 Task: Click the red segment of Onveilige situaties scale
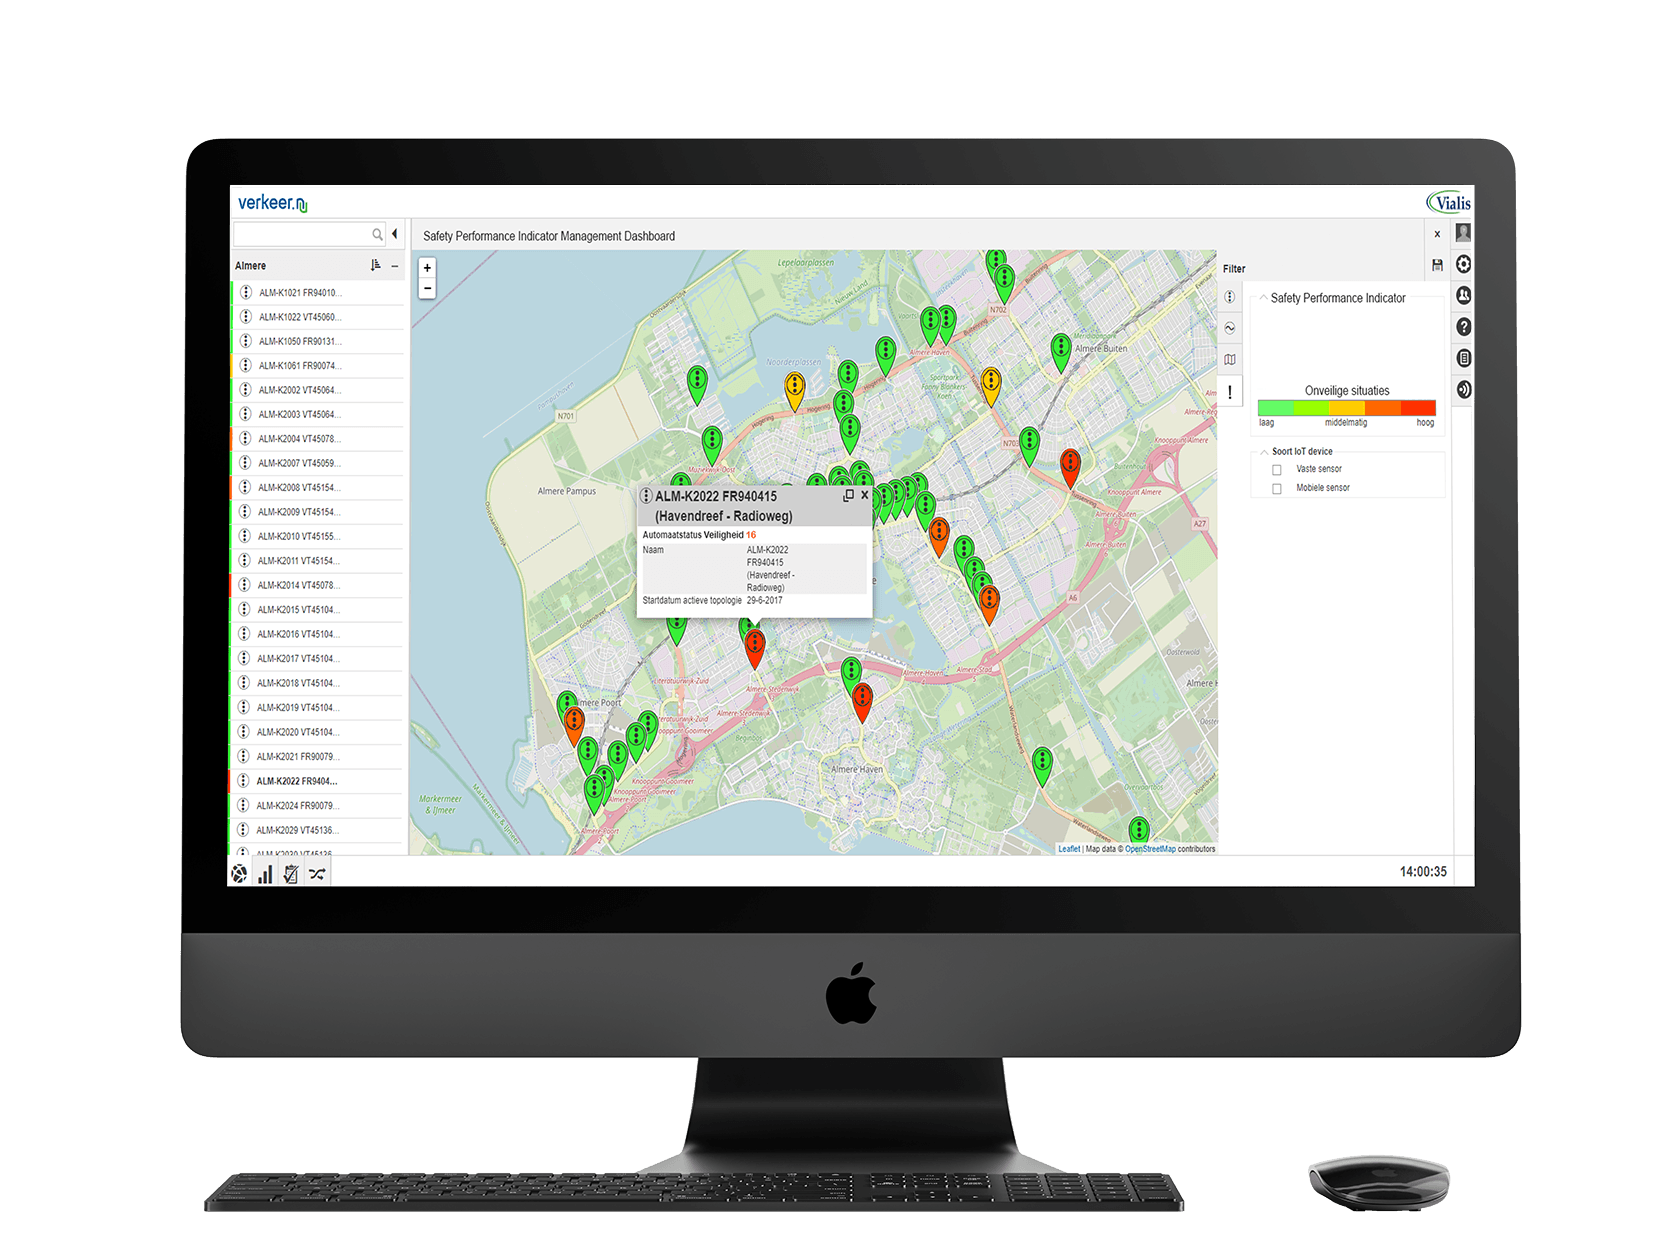1418,408
